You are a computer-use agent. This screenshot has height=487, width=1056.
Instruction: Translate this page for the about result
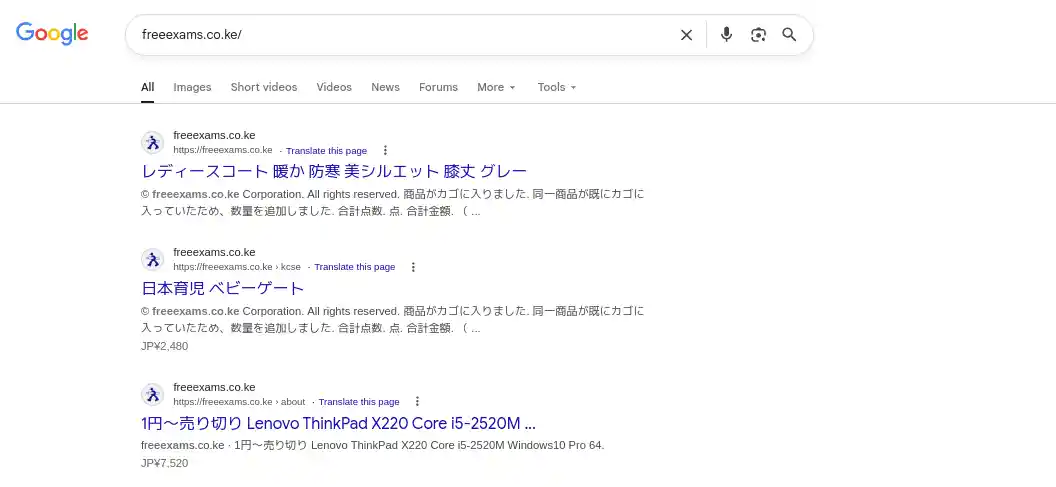[359, 401]
